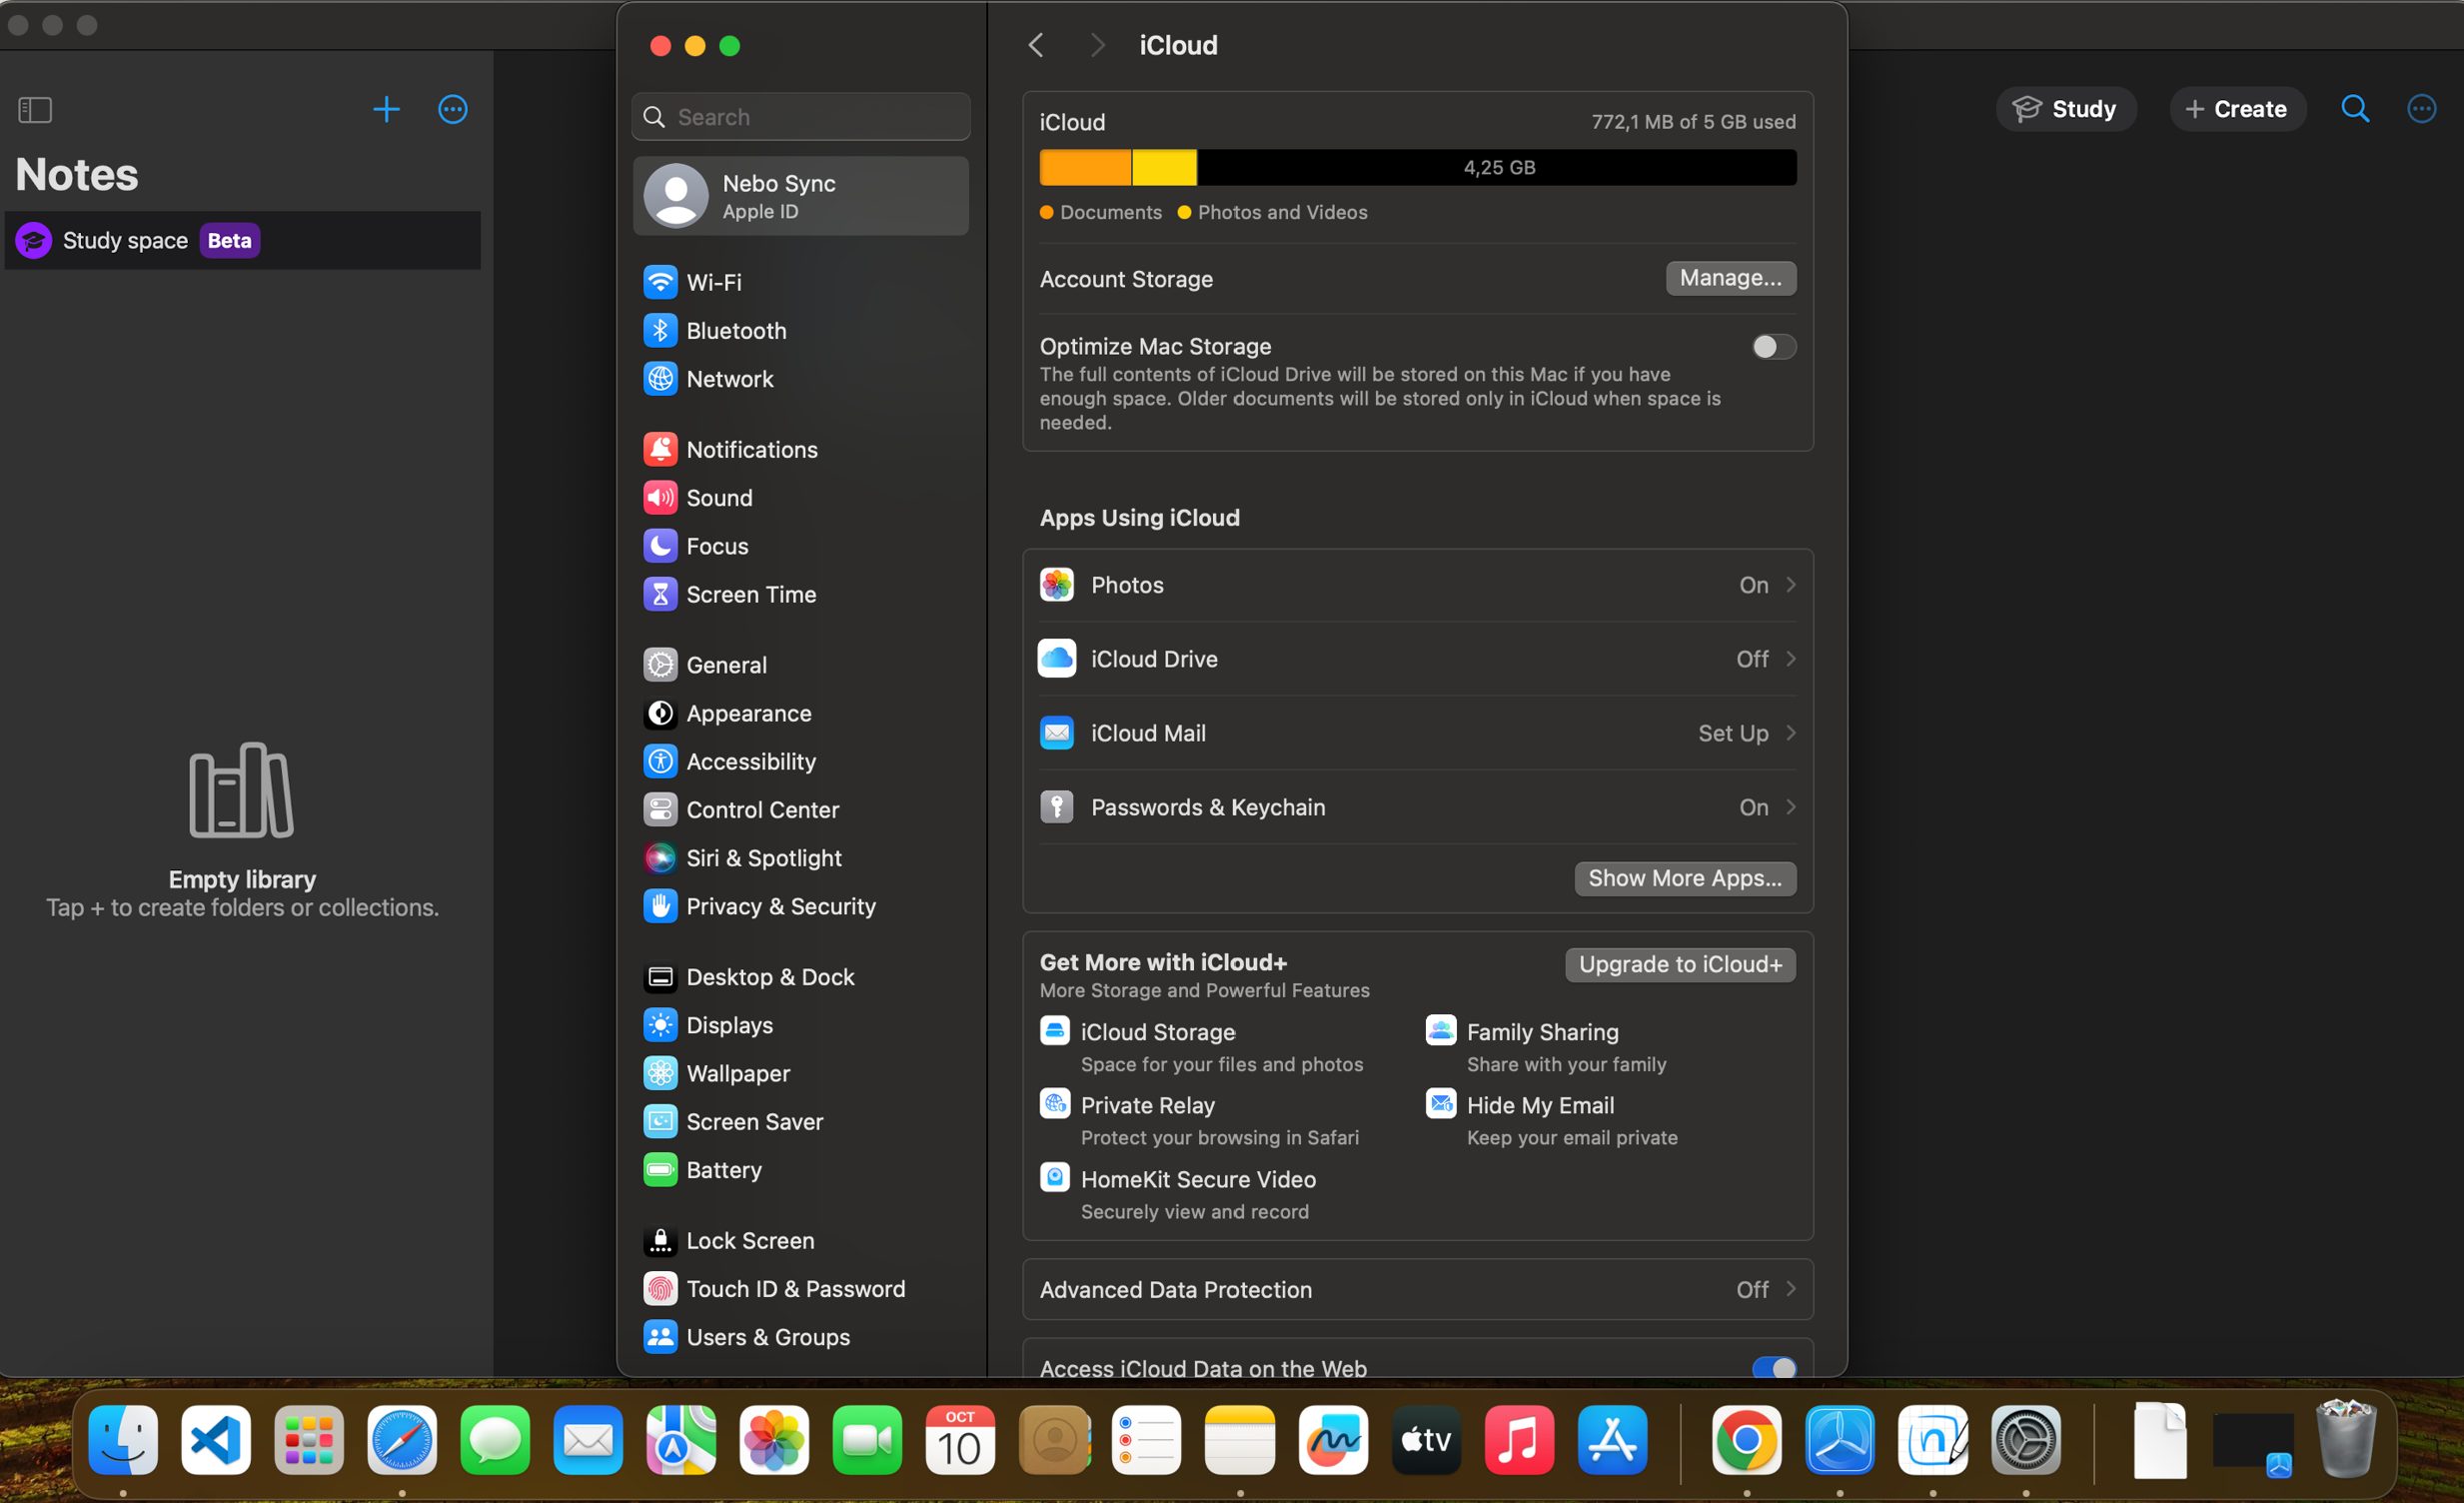
Task: Click the iCloud storage usage bar
Action: point(1417,167)
